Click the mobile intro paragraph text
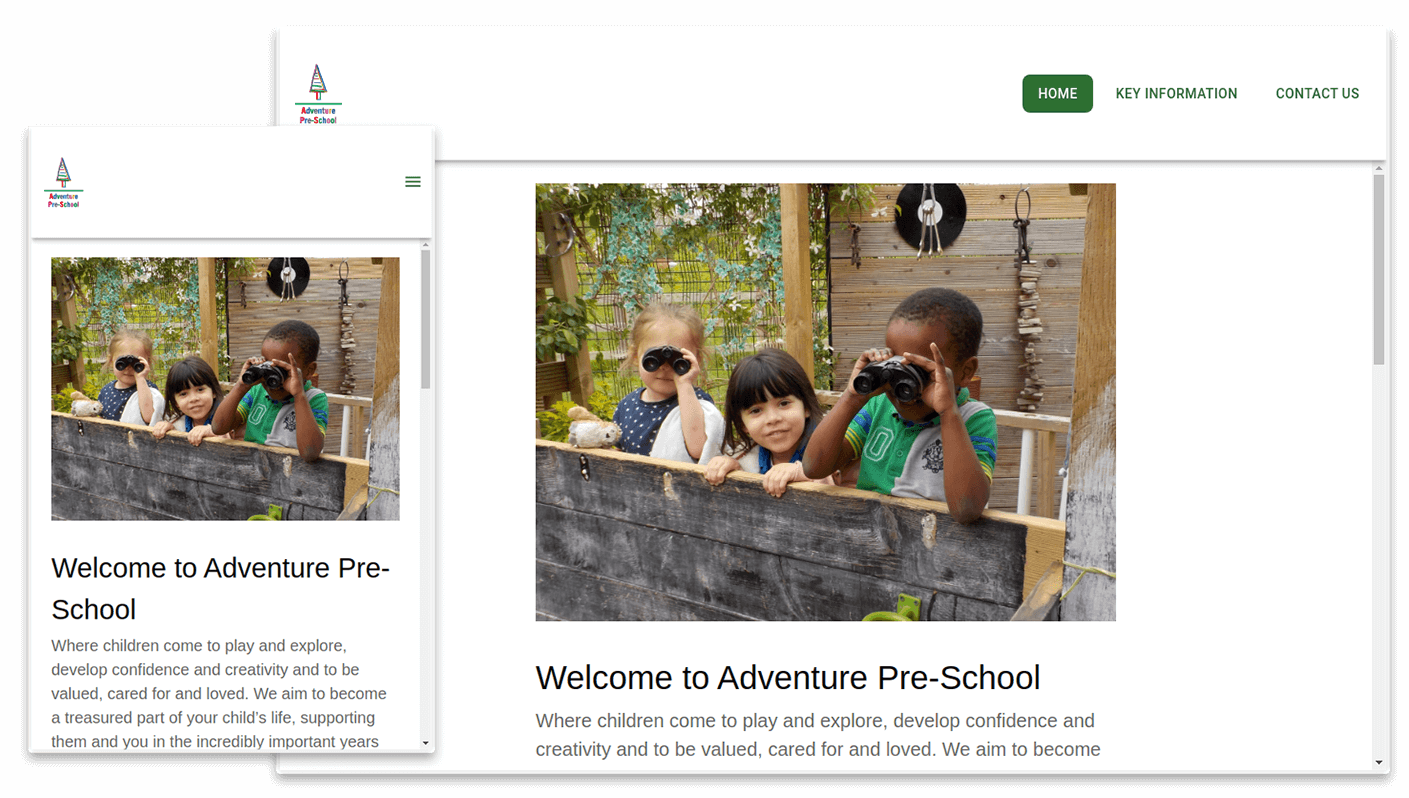1409x798 pixels. [219, 694]
